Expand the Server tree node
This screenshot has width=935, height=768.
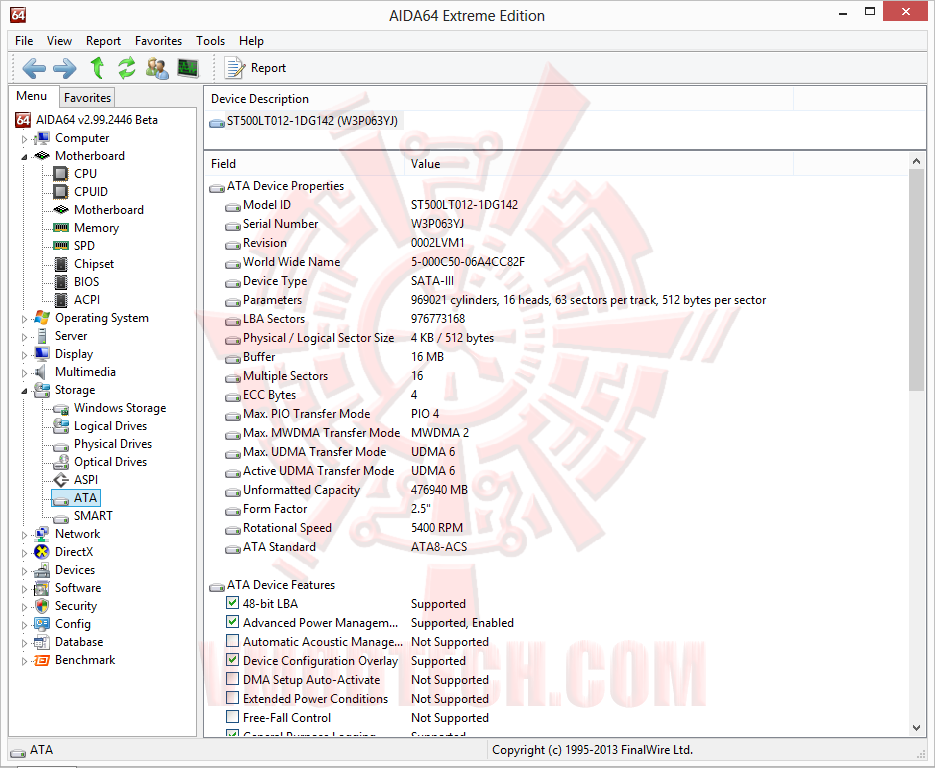[24, 337]
